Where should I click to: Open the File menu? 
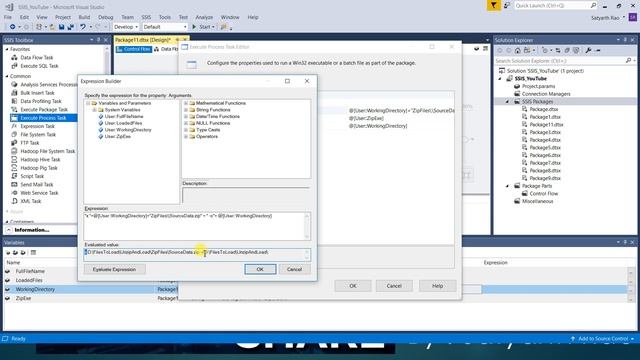pyautogui.click(x=8, y=17)
